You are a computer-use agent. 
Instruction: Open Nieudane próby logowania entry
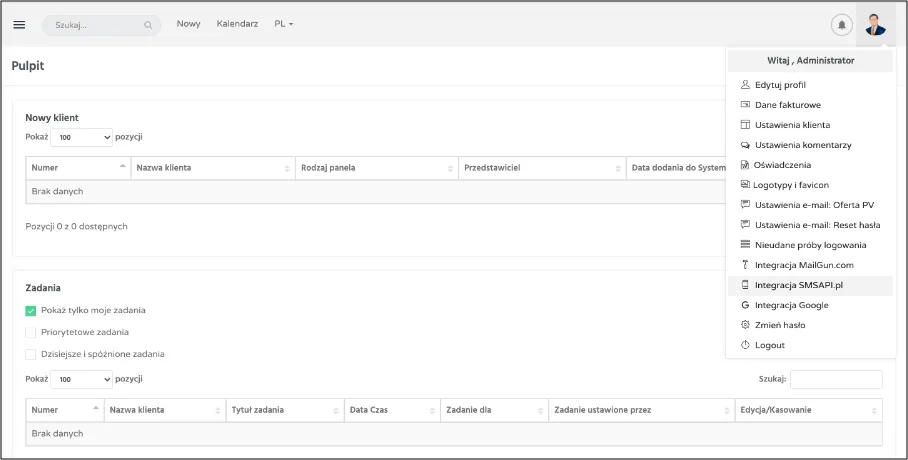(x=810, y=244)
